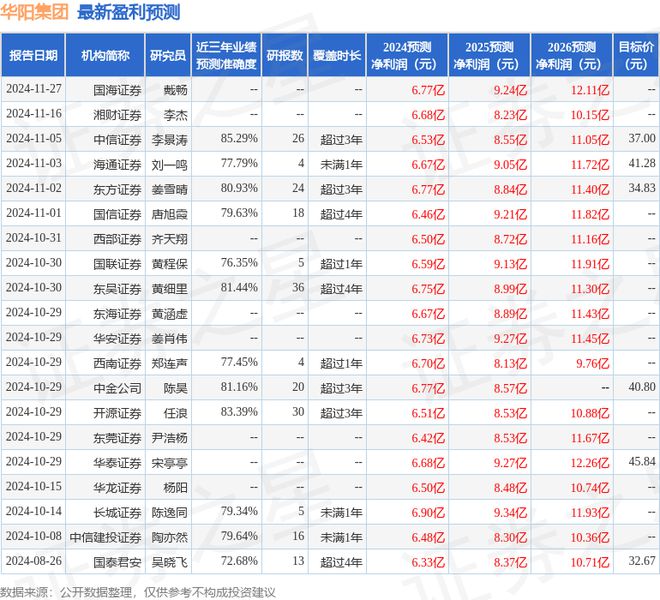
Task: Click 6.42亿 in the 东莞证券 row
Action: [x=428, y=437]
